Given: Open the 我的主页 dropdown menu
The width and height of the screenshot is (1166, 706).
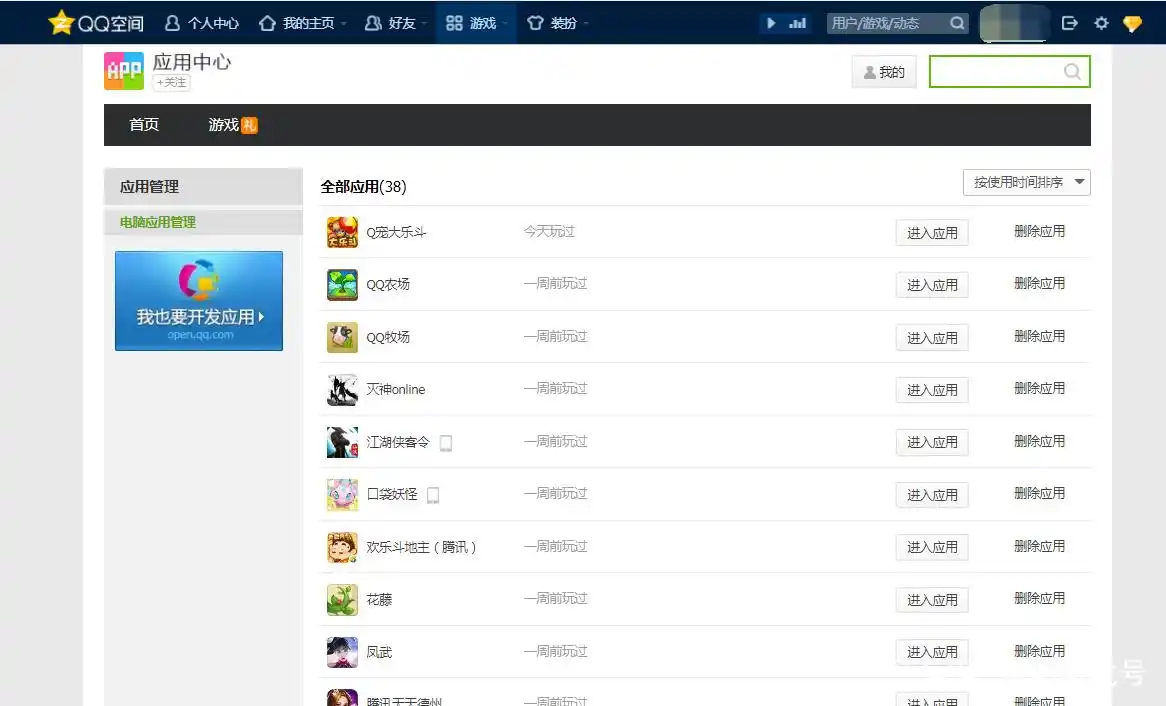Looking at the screenshot, I should coord(303,23).
